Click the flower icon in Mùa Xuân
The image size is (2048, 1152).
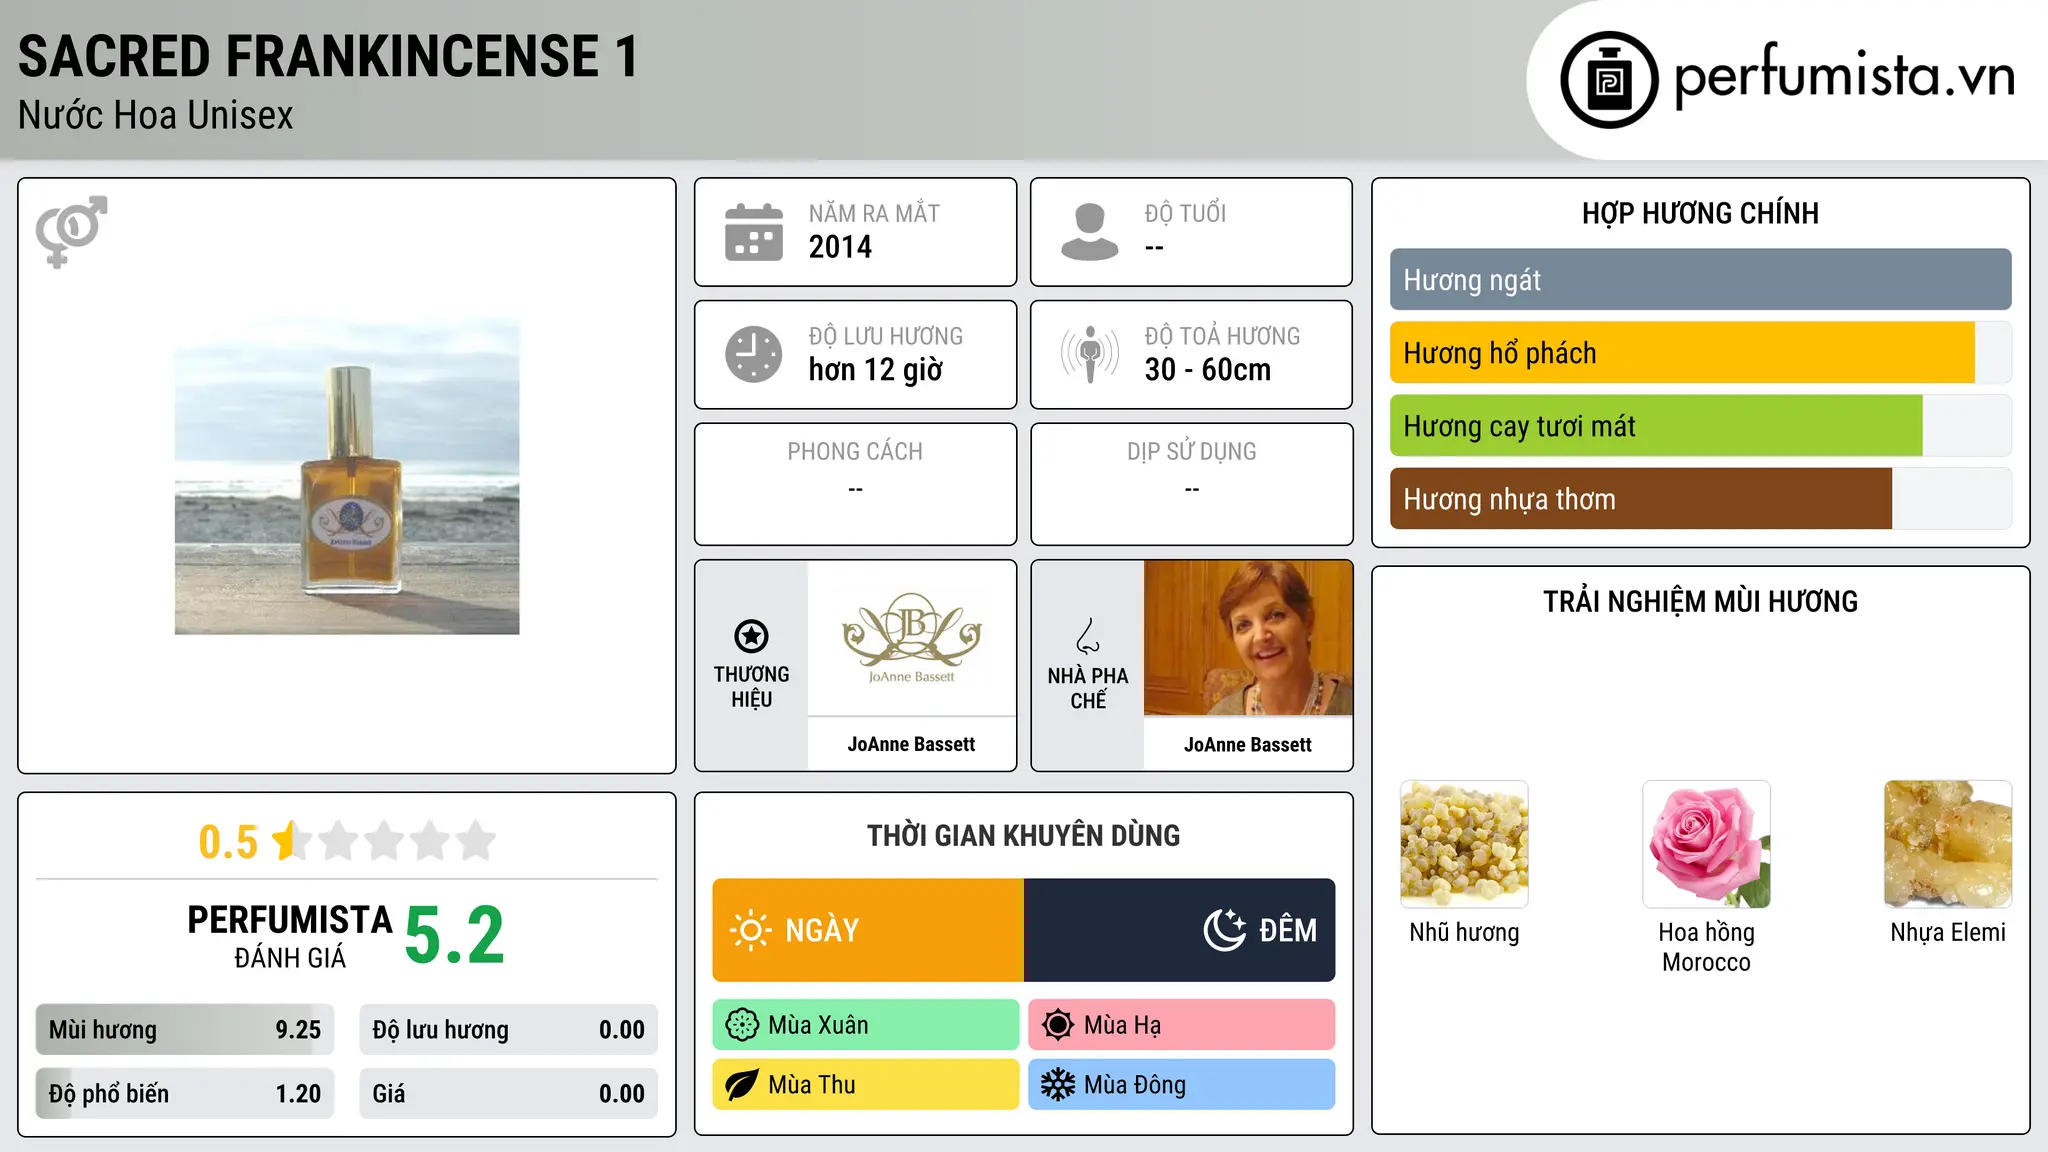[x=742, y=1025]
